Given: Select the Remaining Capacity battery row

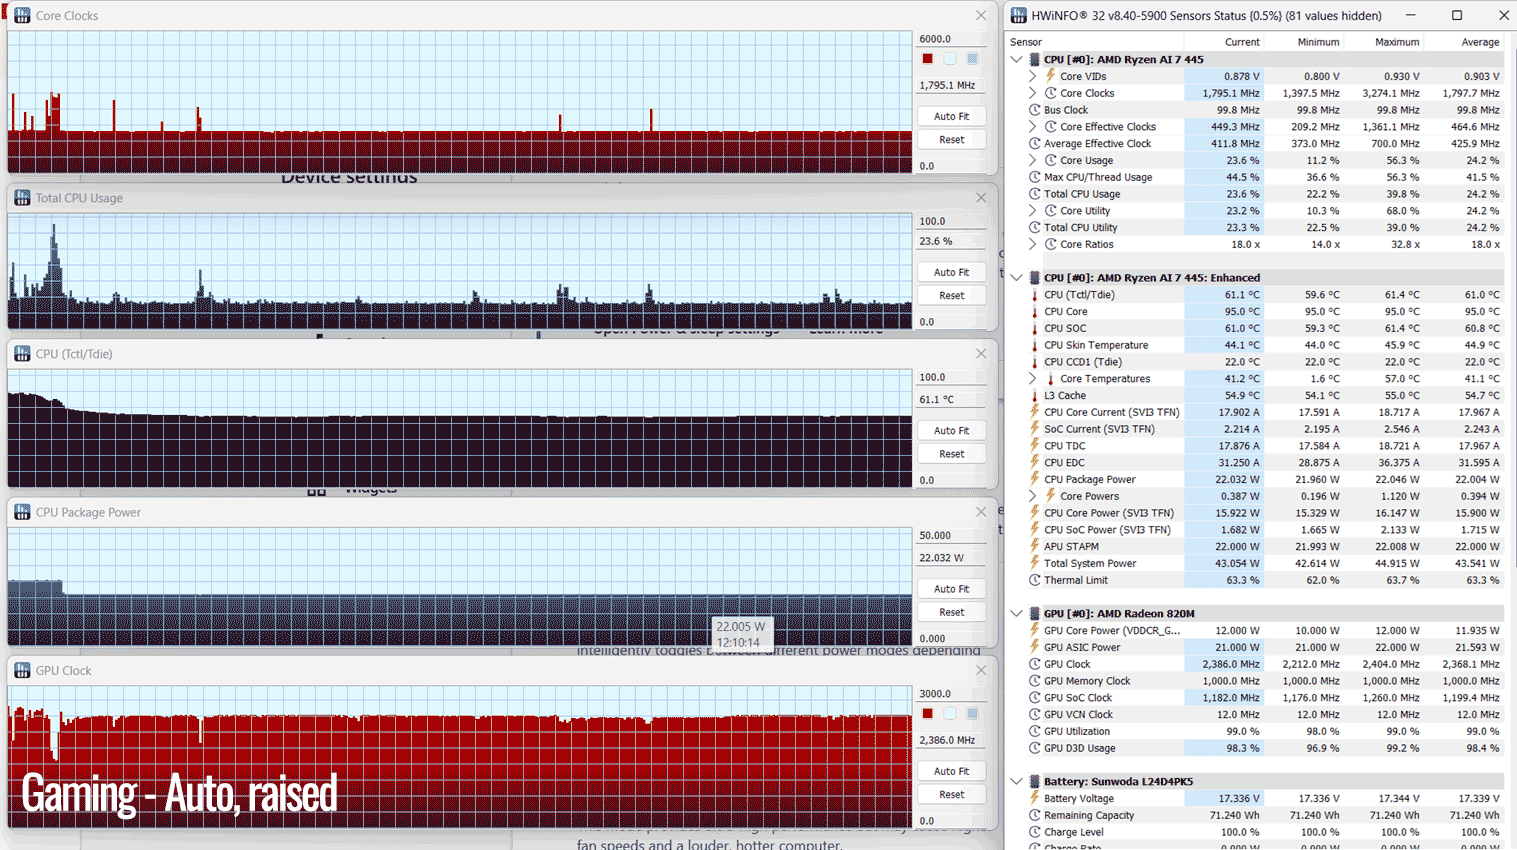Looking at the screenshot, I should [1255, 815].
